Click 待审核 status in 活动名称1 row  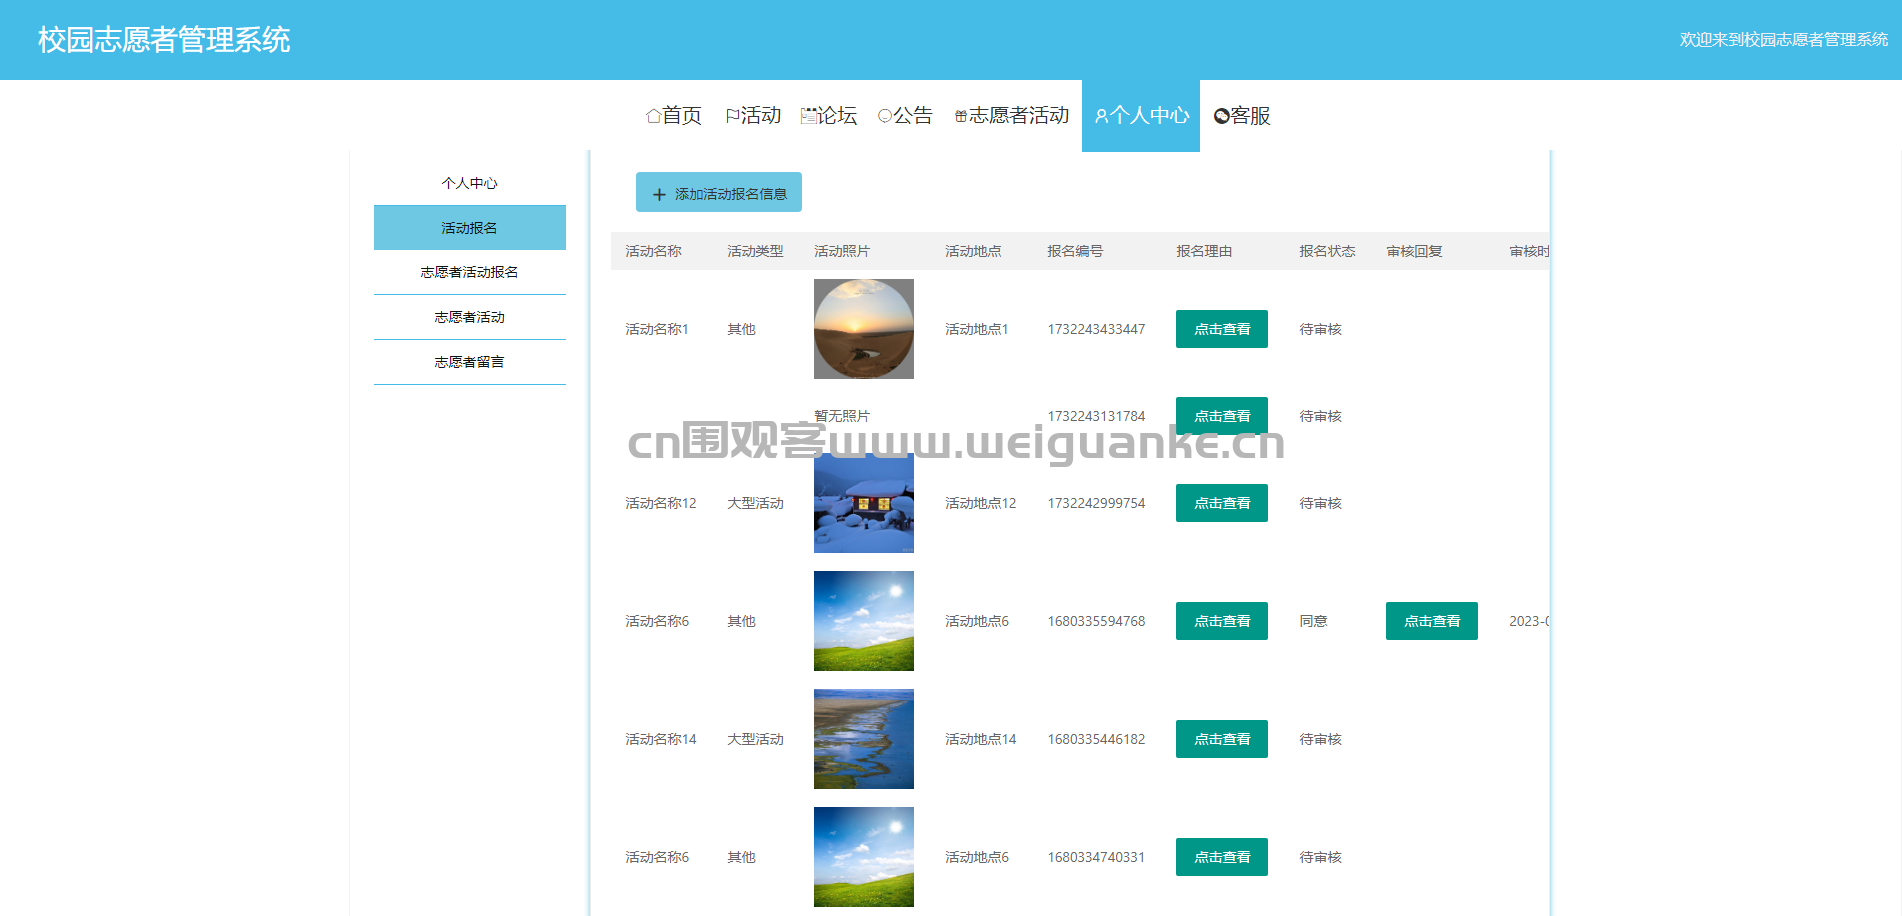[1320, 329]
